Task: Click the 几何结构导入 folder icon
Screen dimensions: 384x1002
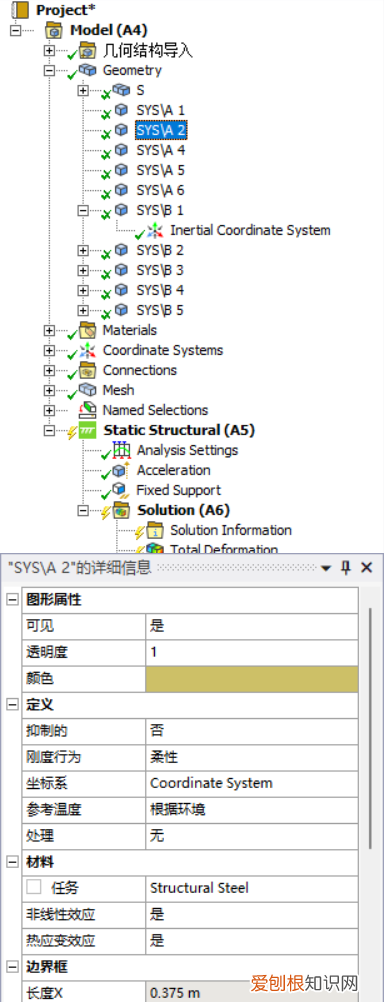Action: tap(88, 50)
